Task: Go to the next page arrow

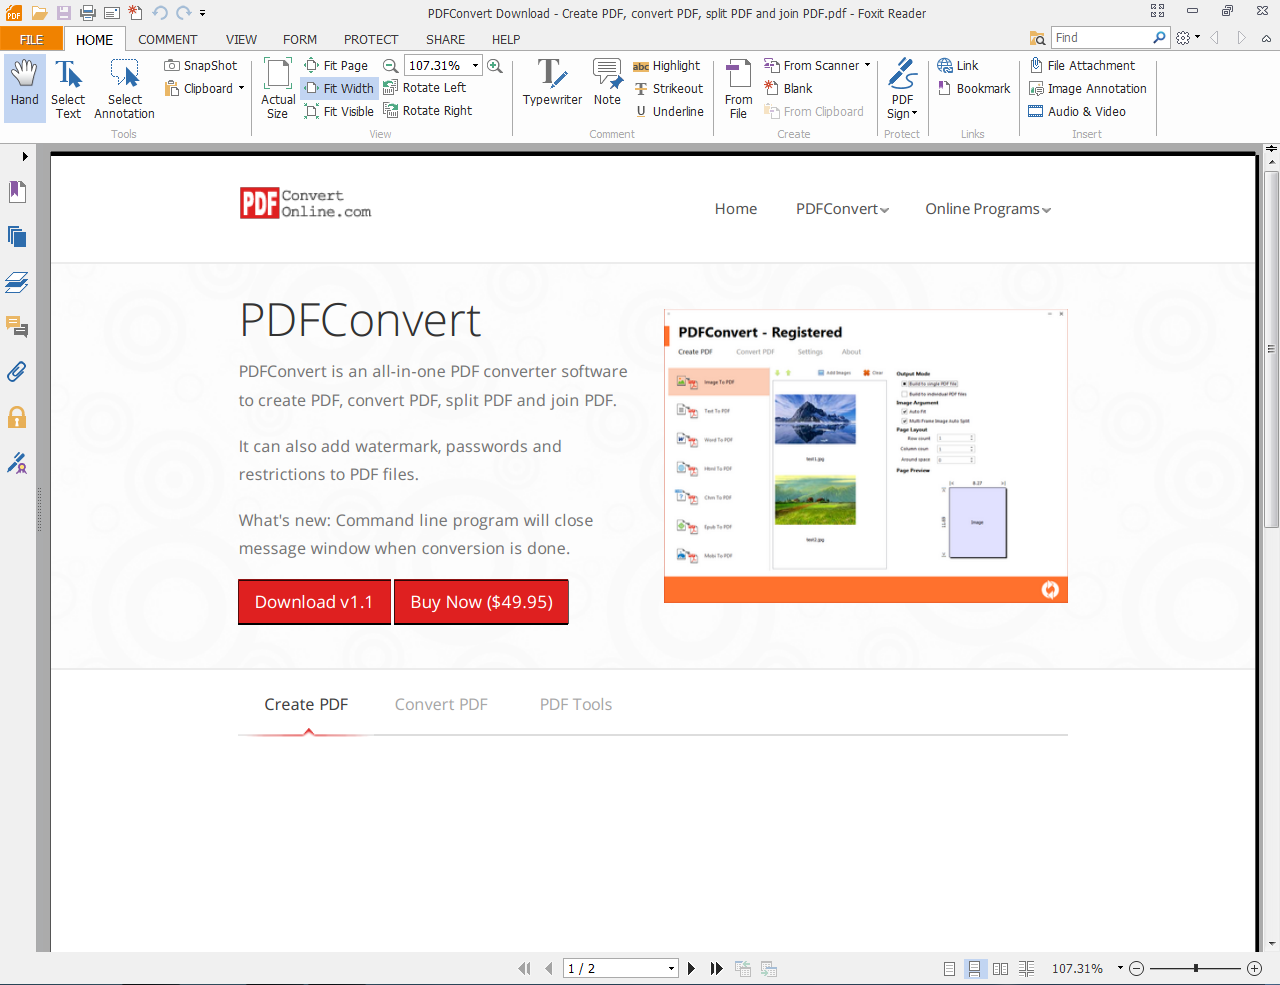Action: pyautogui.click(x=691, y=968)
